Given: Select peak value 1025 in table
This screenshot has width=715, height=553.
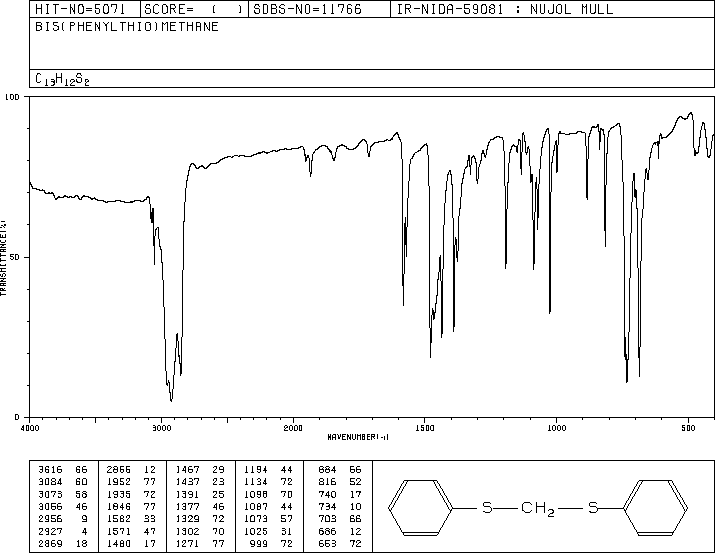Looking at the screenshot, I should pyautogui.click(x=256, y=531).
